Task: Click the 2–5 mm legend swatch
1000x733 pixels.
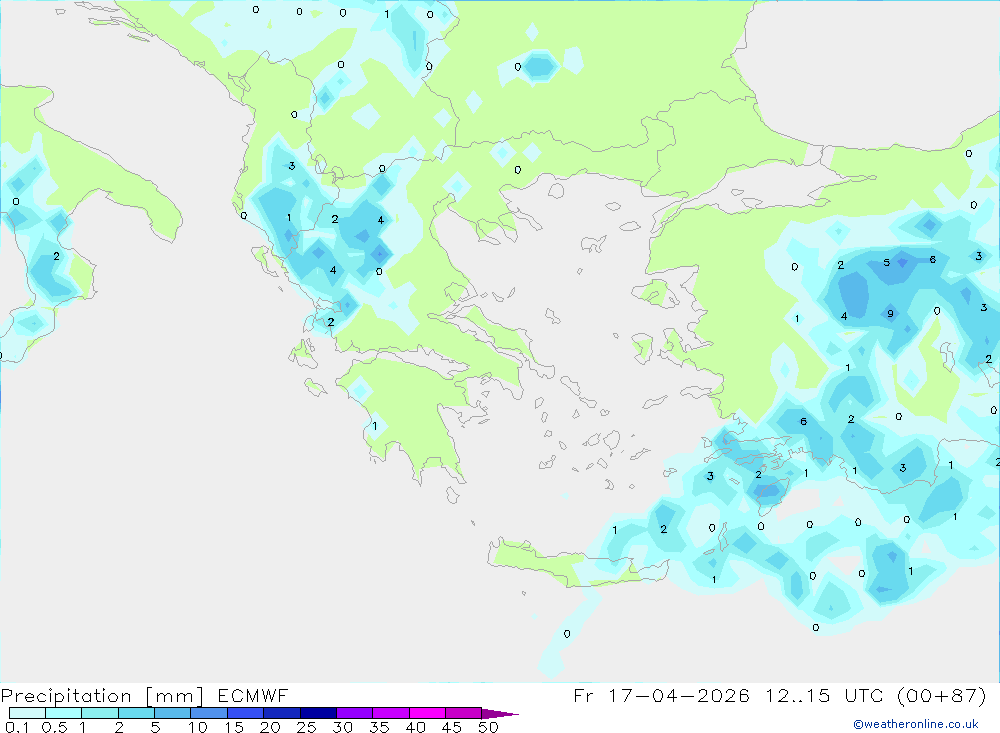Action: [136, 713]
